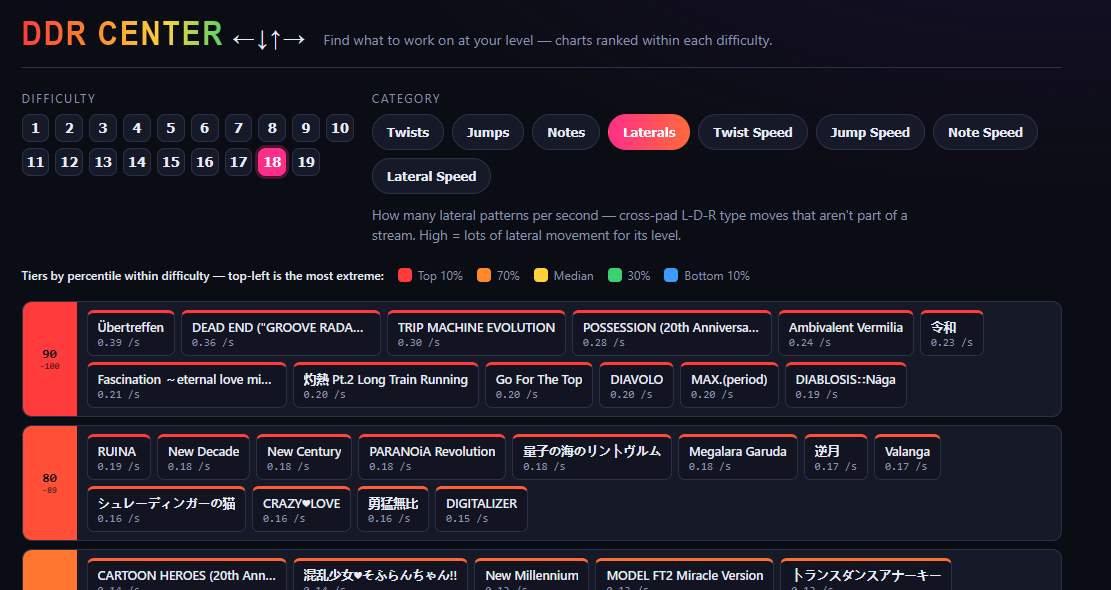Open the DEAD END ("GROOVE RADA... chart card
1111x590 pixels.
[x=281, y=333]
